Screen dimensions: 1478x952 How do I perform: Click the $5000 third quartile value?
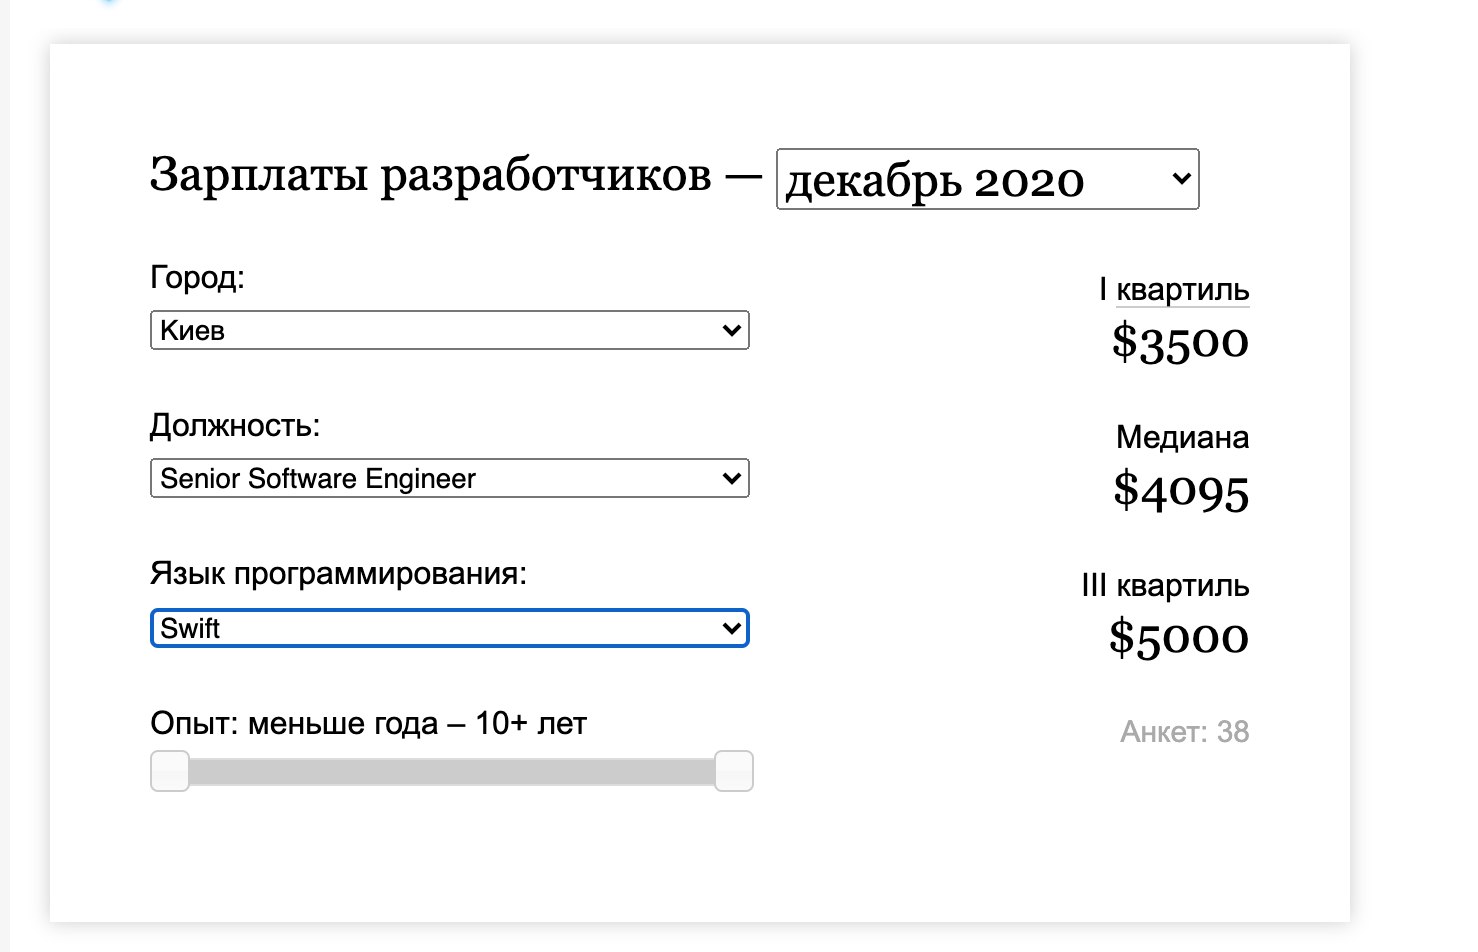(x=1179, y=638)
